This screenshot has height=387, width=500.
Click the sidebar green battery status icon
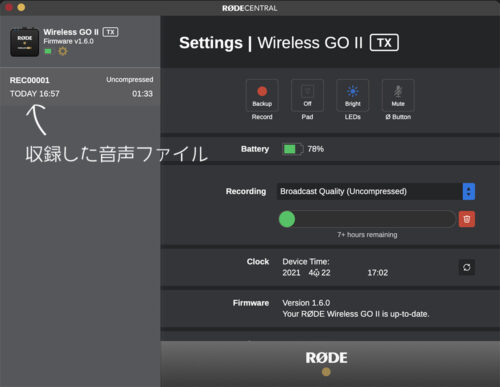pos(48,51)
